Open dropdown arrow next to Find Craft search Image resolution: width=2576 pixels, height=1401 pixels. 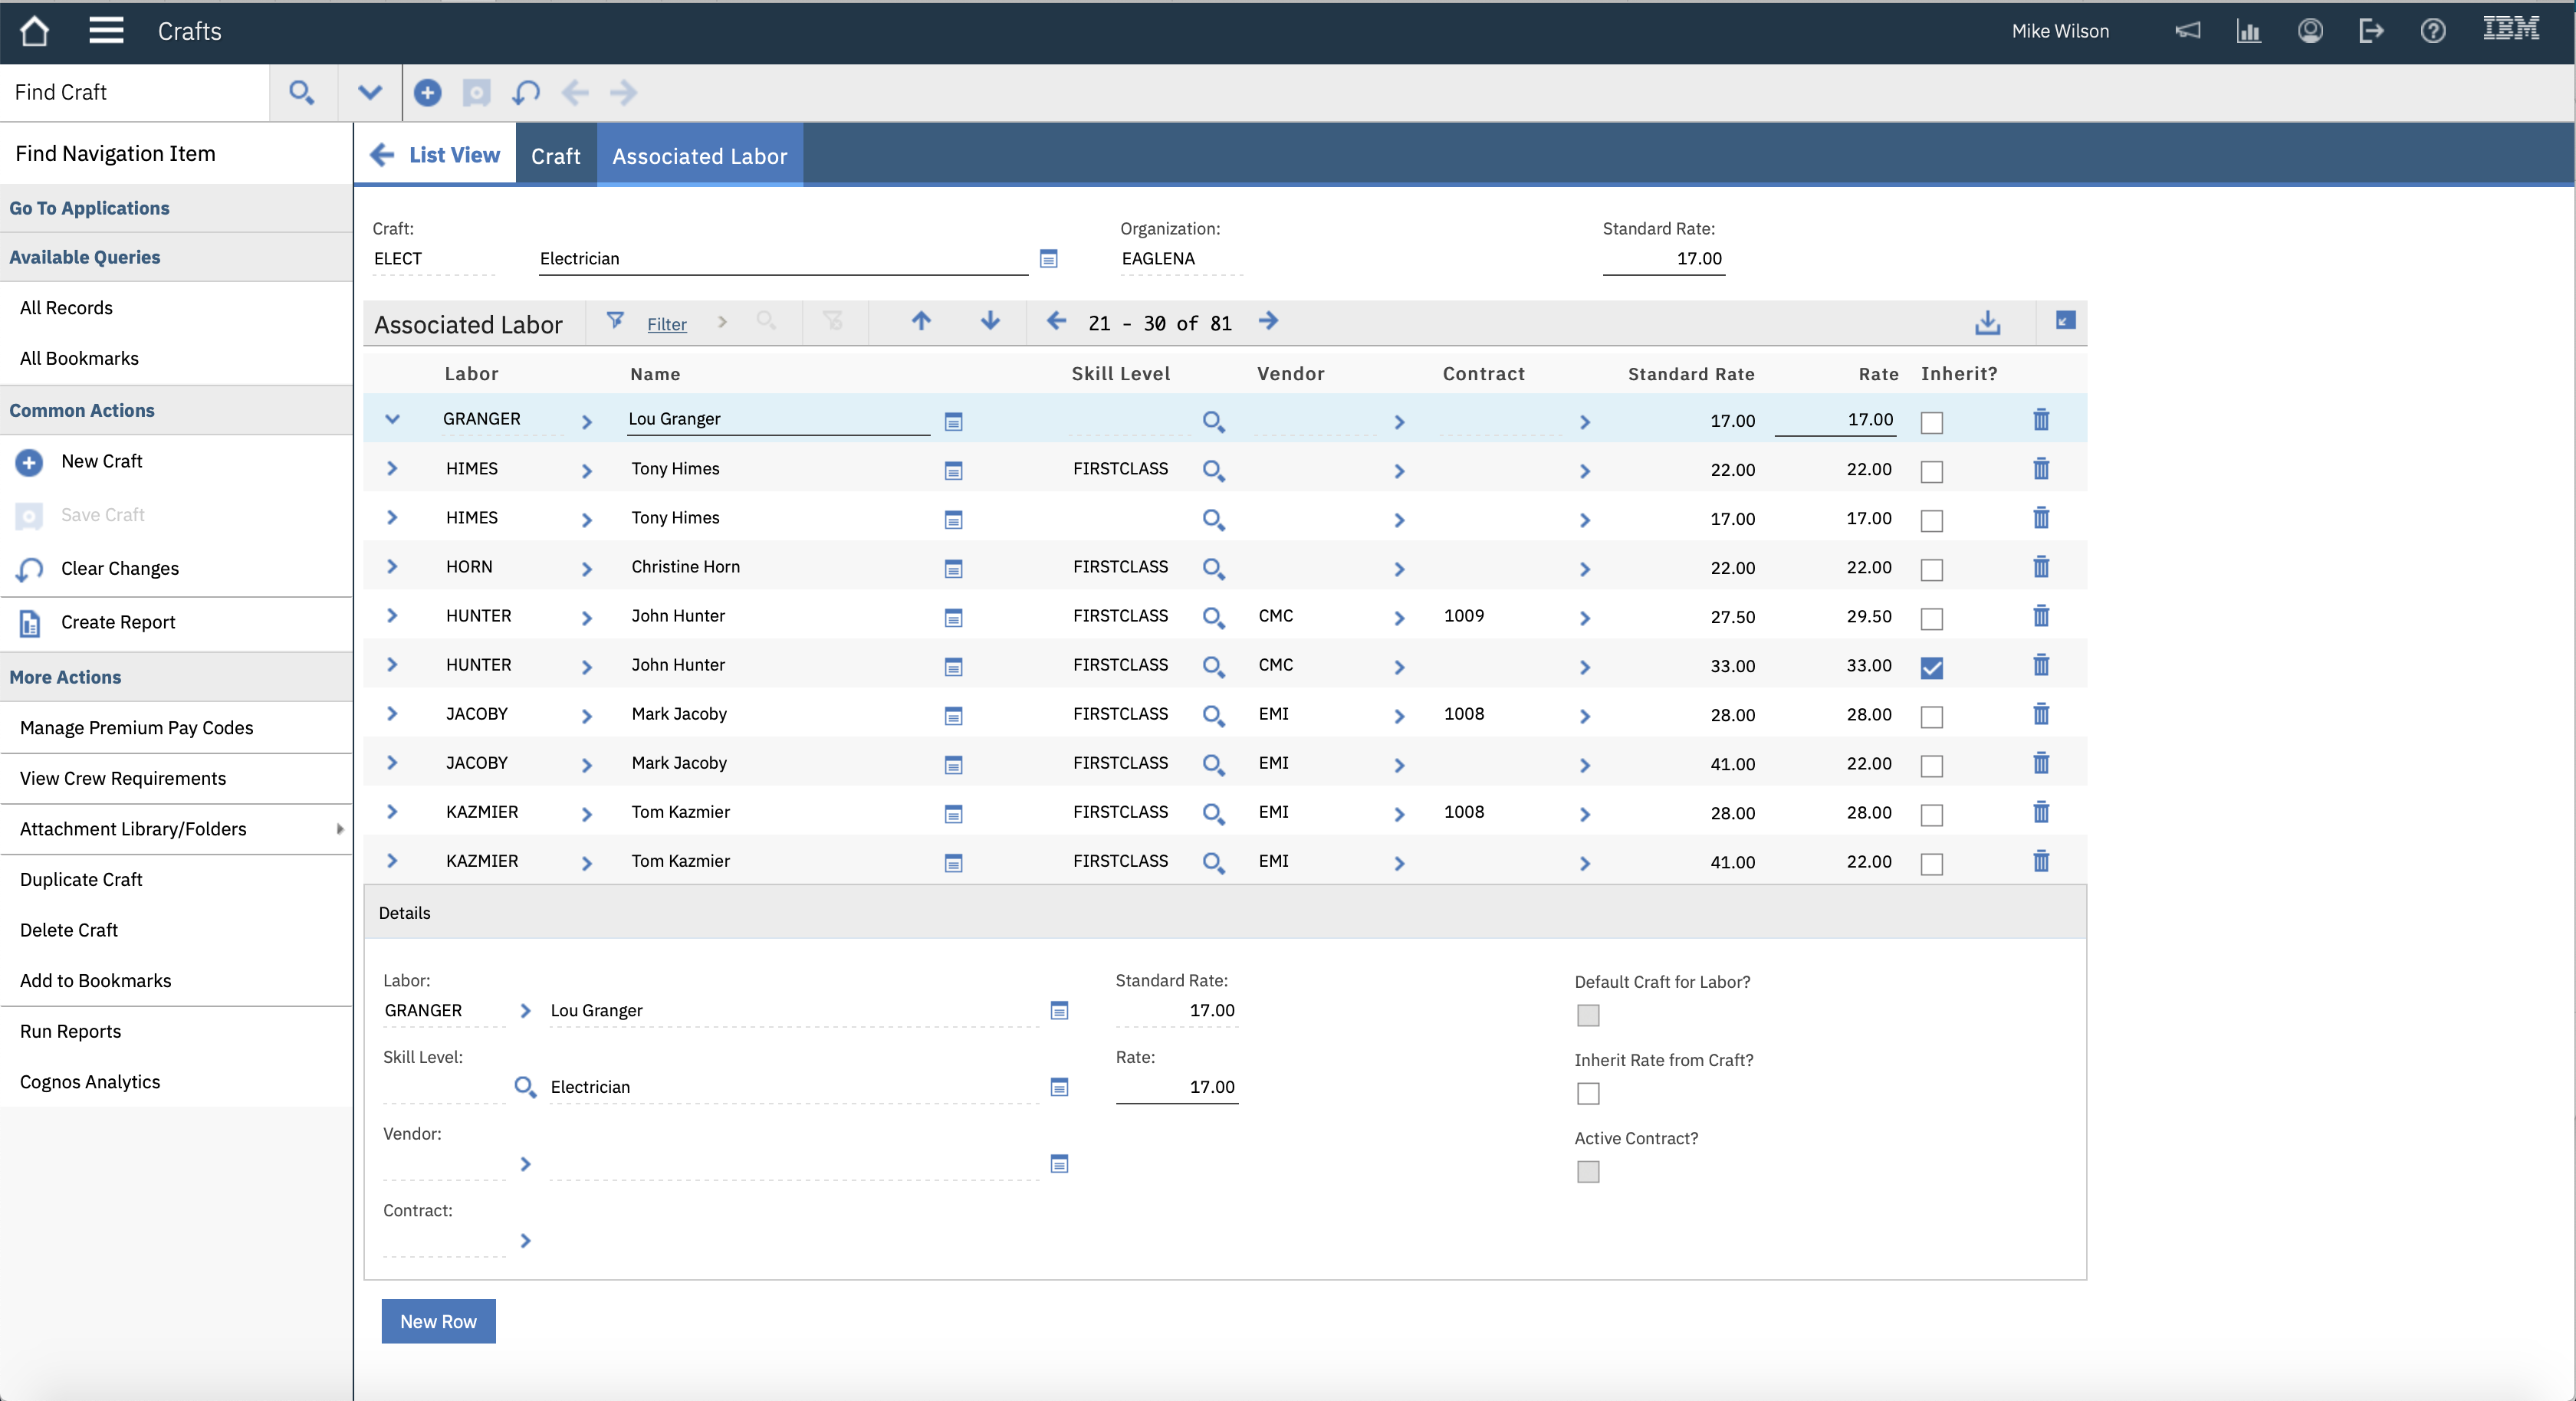pyautogui.click(x=369, y=93)
